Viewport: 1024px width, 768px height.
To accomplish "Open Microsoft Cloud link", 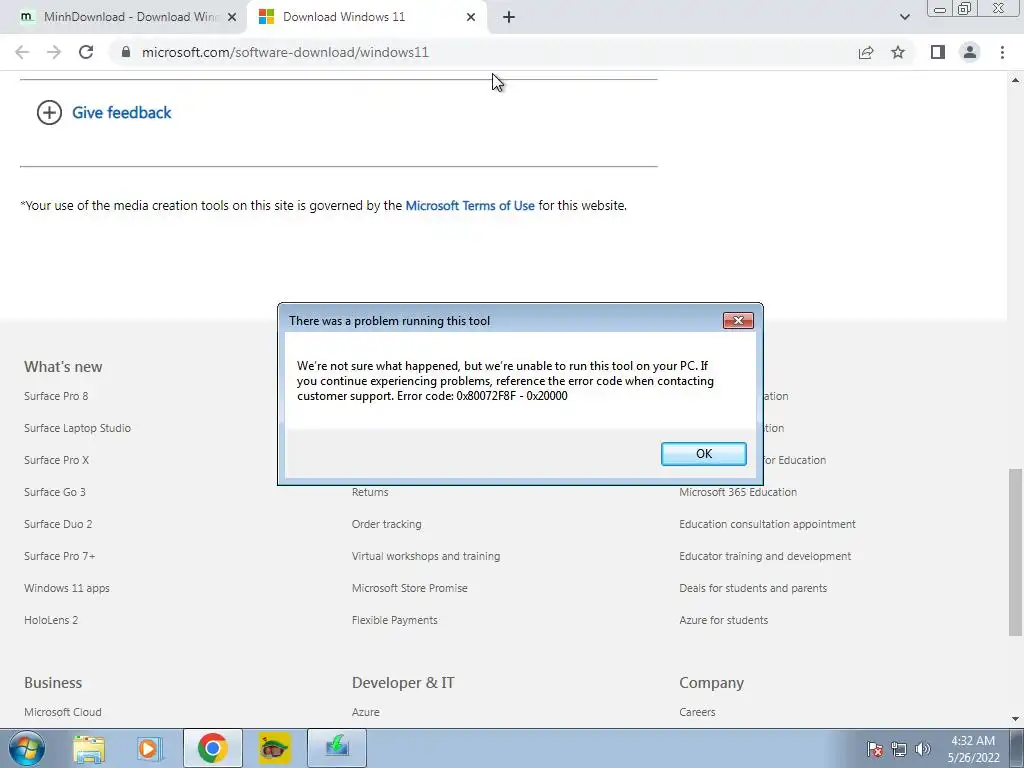I will pos(63,712).
